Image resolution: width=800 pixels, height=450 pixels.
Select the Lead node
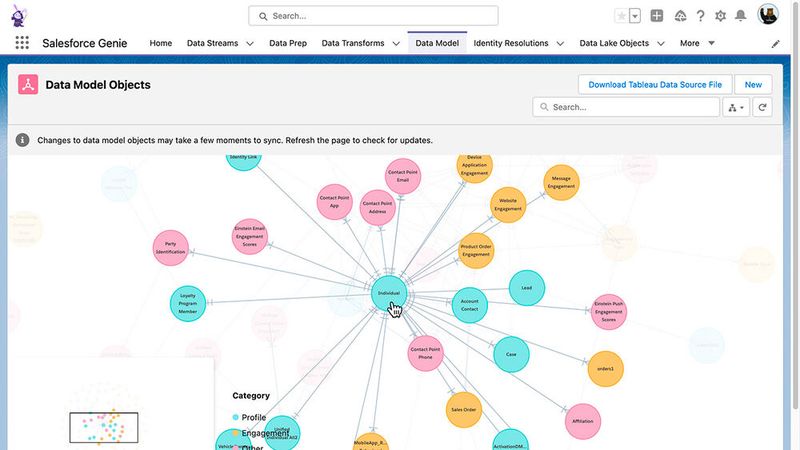(x=527, y=288)
